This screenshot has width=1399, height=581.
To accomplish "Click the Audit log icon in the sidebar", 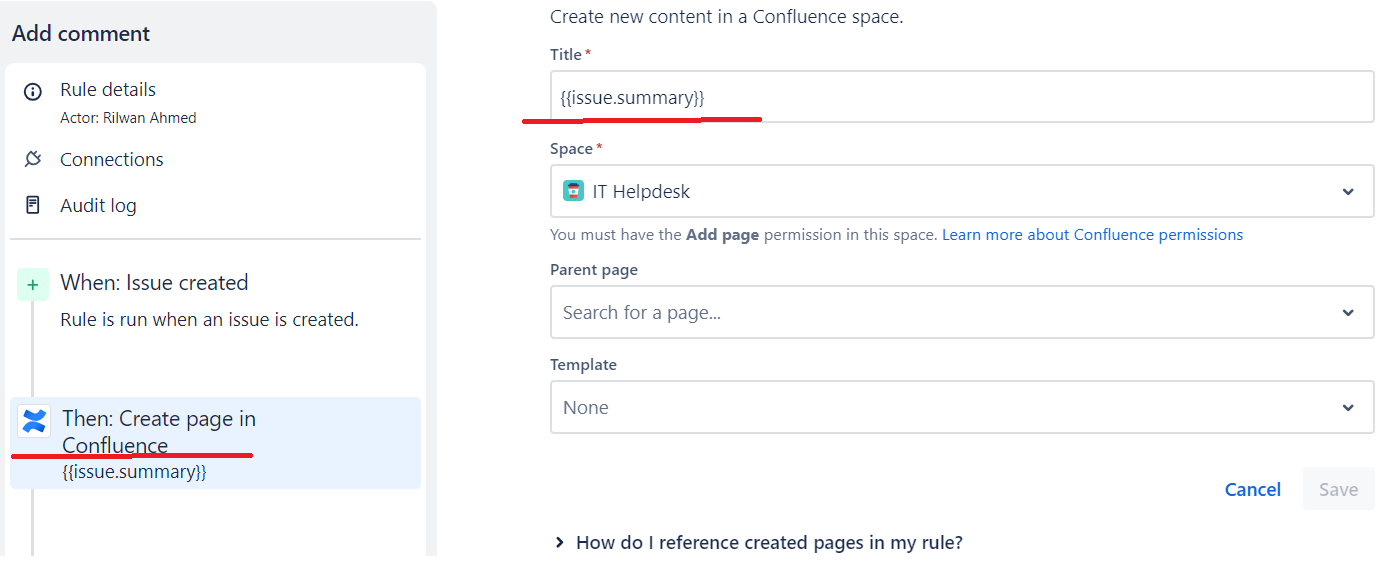I will pos(31,205).
